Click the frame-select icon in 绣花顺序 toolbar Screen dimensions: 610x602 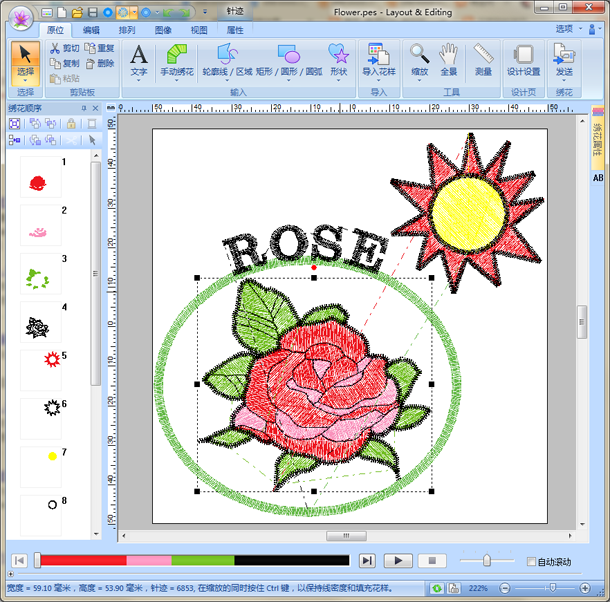[x=14, y=124]
